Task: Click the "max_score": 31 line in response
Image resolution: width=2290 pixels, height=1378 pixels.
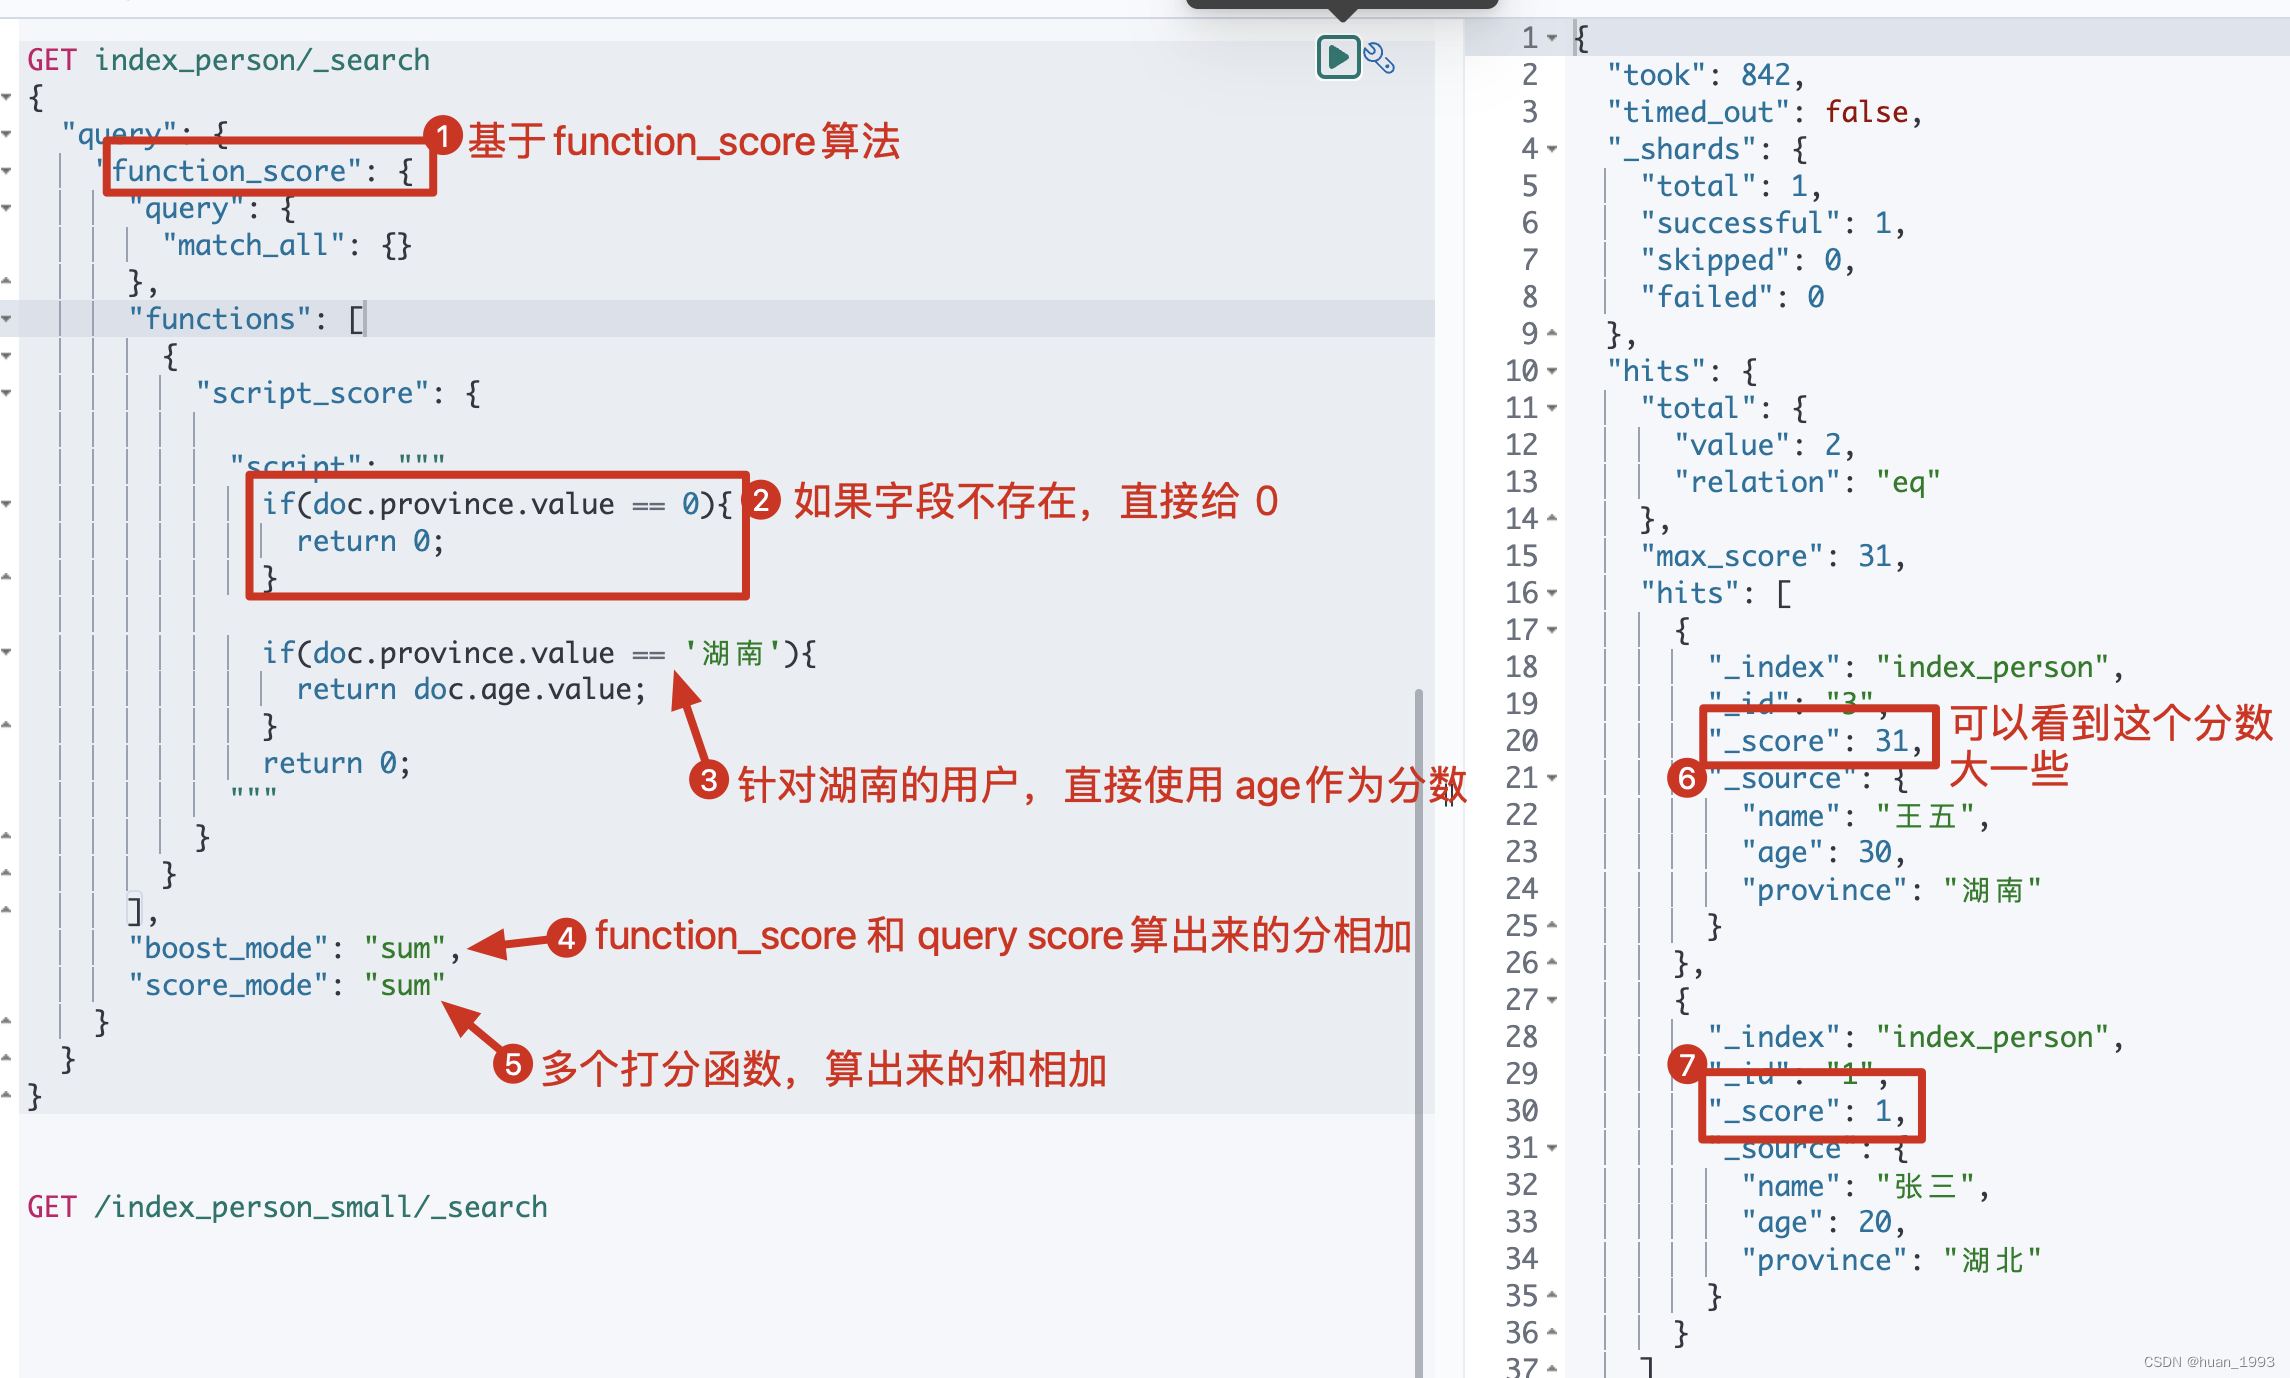Action: tap(1771, 556)
